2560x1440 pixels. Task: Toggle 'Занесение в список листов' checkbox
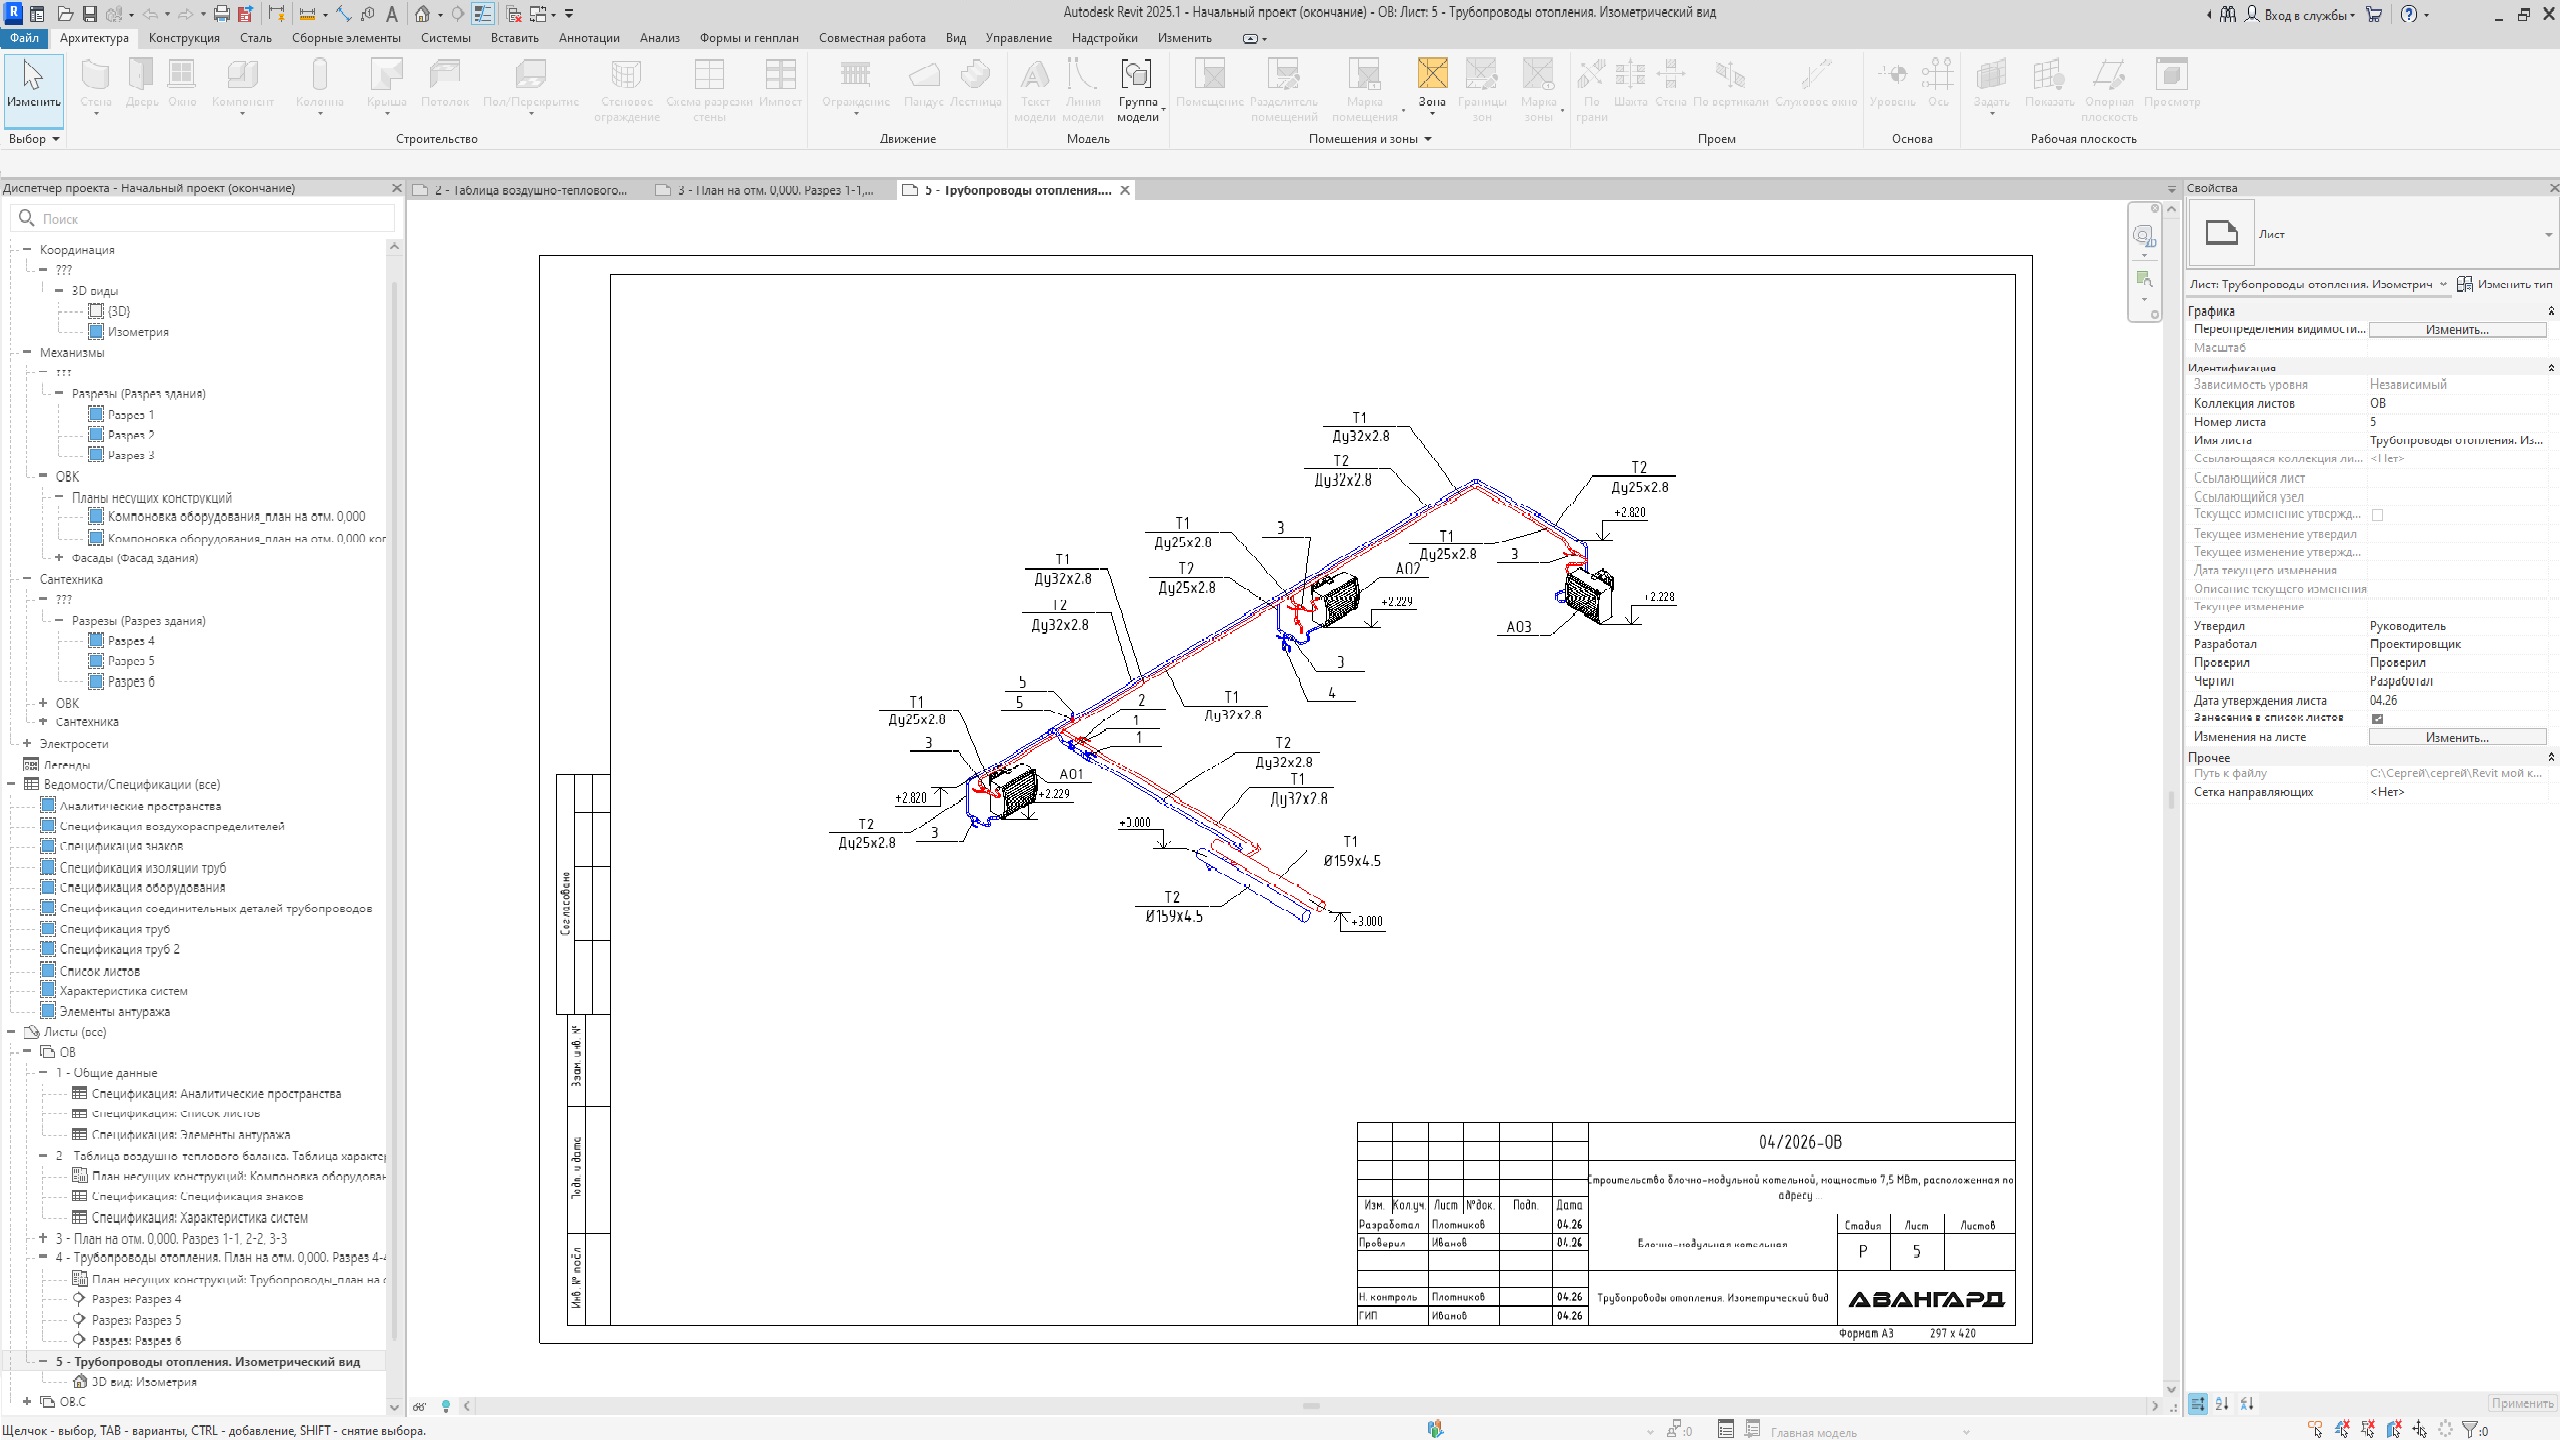coord(2377,718)
